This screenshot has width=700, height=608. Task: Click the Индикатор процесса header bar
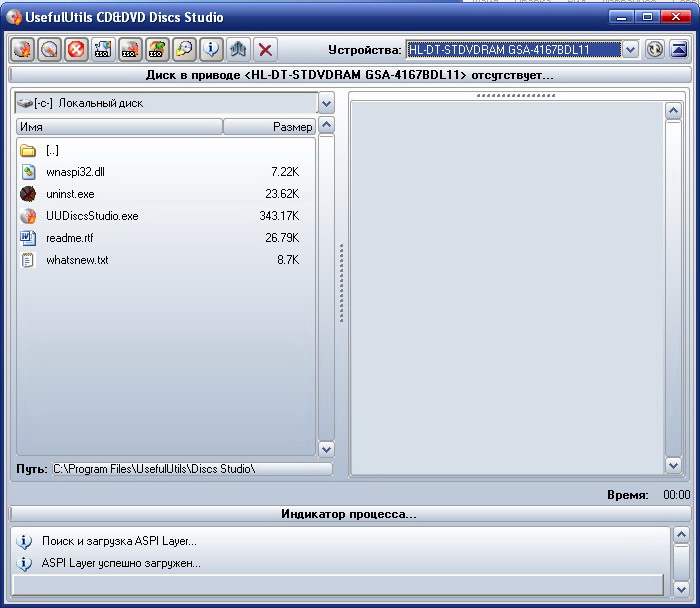(x=350, y=514)
